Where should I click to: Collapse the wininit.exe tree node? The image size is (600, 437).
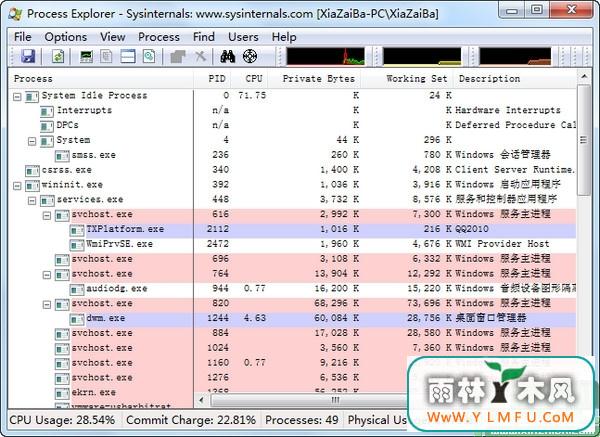[17, 186]
